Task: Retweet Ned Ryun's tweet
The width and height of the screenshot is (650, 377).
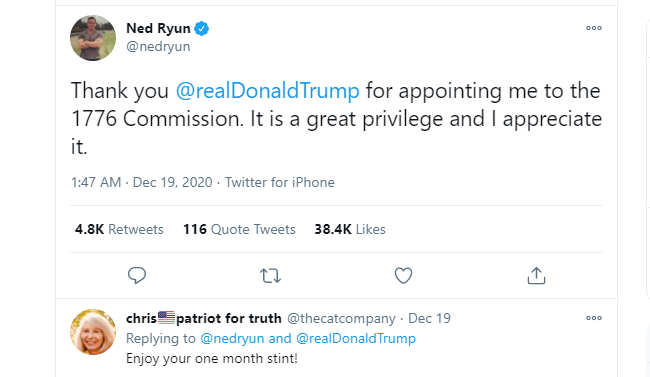Action: coord(270,276)
